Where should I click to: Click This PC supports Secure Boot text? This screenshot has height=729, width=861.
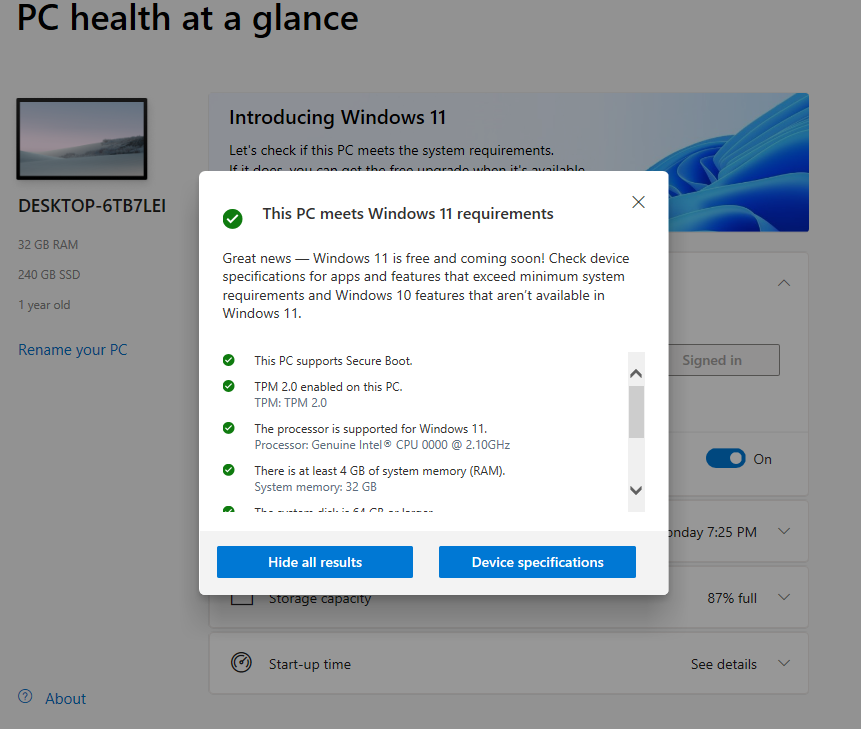333,361
